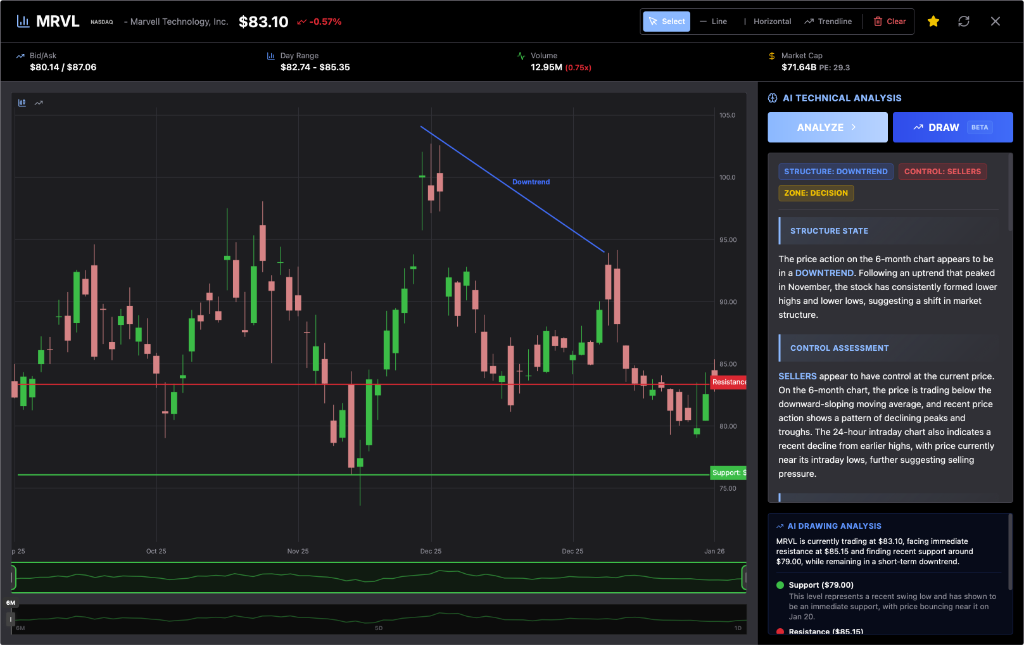Viewport: 1024px width, 645px height.
Task: Choose the Line drawing tool
Action: (x=712, y=21)
